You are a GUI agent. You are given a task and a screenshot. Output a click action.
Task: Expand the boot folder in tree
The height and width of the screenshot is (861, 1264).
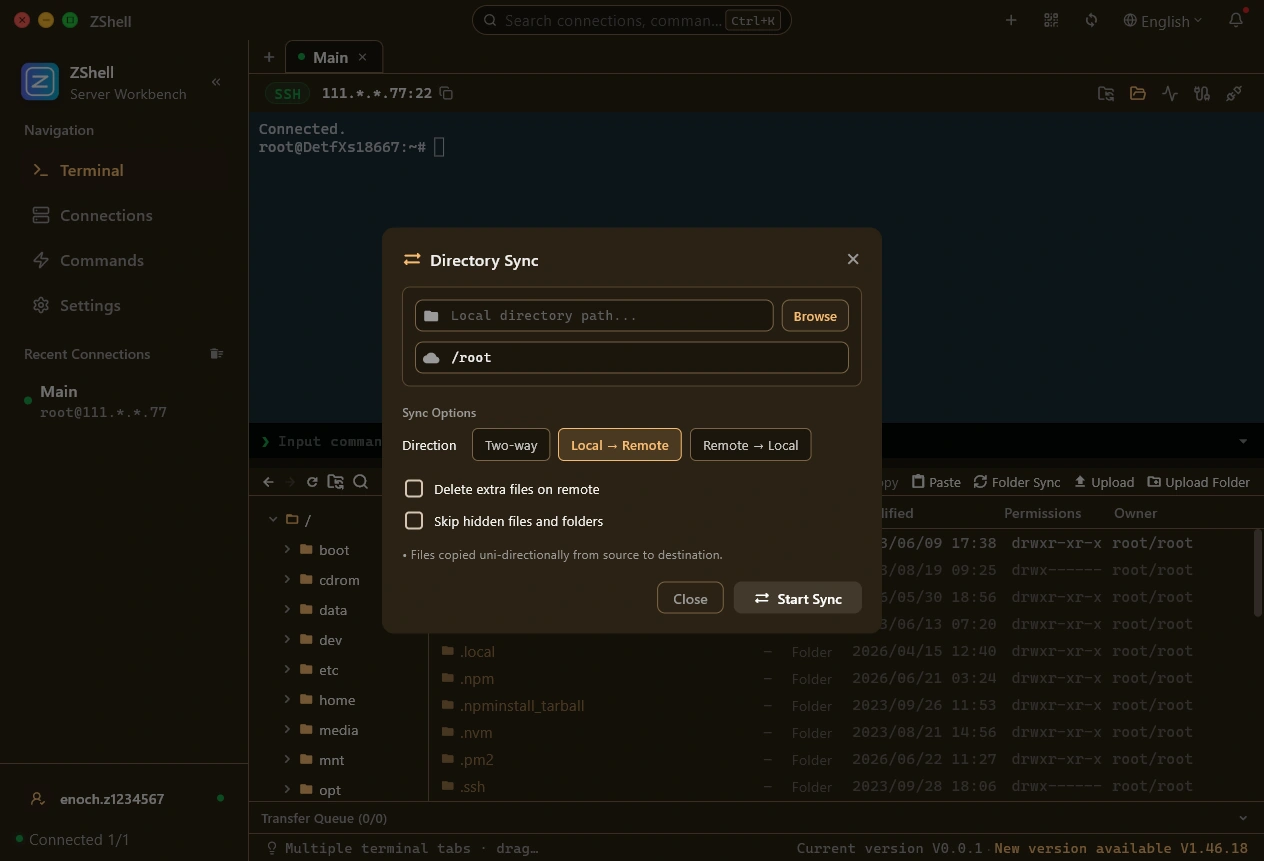[287, 549]
